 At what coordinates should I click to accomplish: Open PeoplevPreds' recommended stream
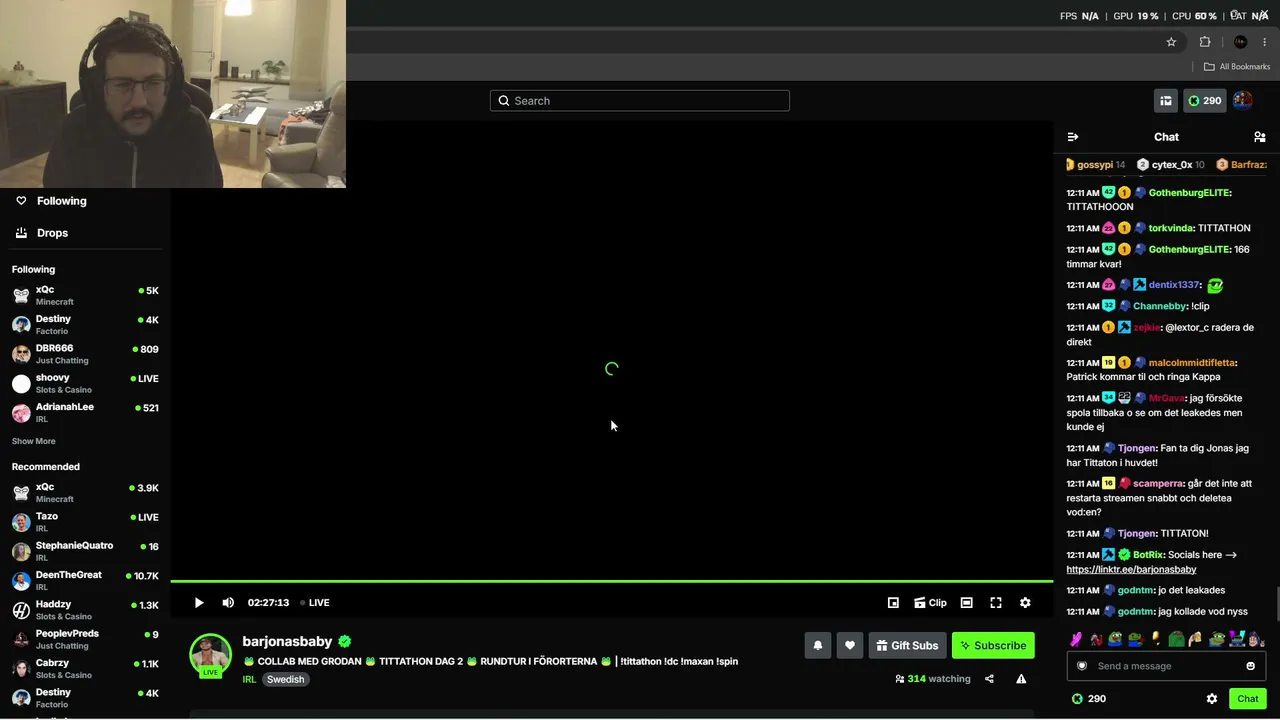[x=85, y=639]
